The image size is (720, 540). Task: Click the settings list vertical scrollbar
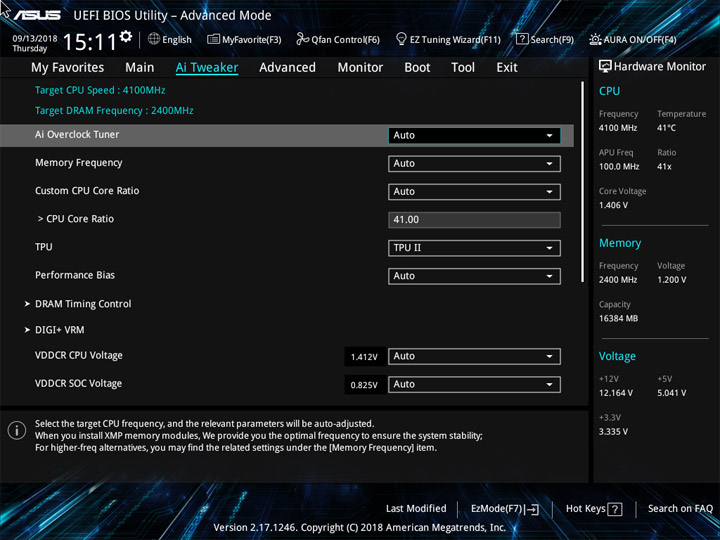click(582, 182)
